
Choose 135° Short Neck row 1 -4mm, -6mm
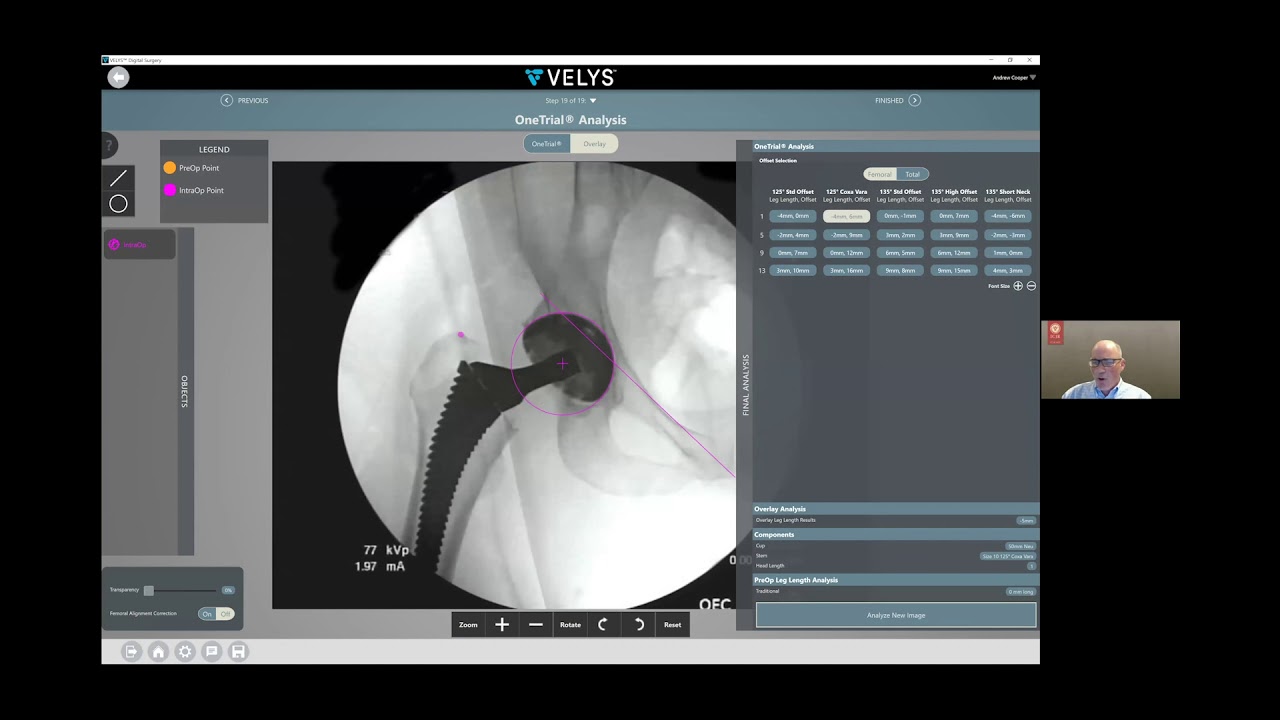pos(1008,216)
